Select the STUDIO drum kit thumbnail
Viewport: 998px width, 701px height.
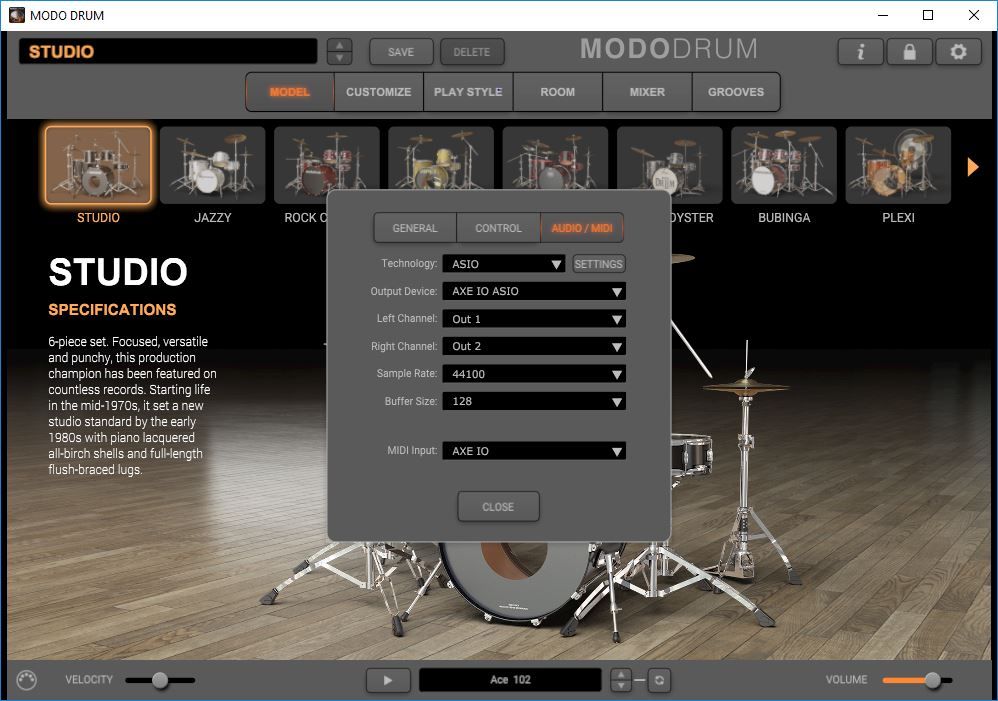(98, 166)
